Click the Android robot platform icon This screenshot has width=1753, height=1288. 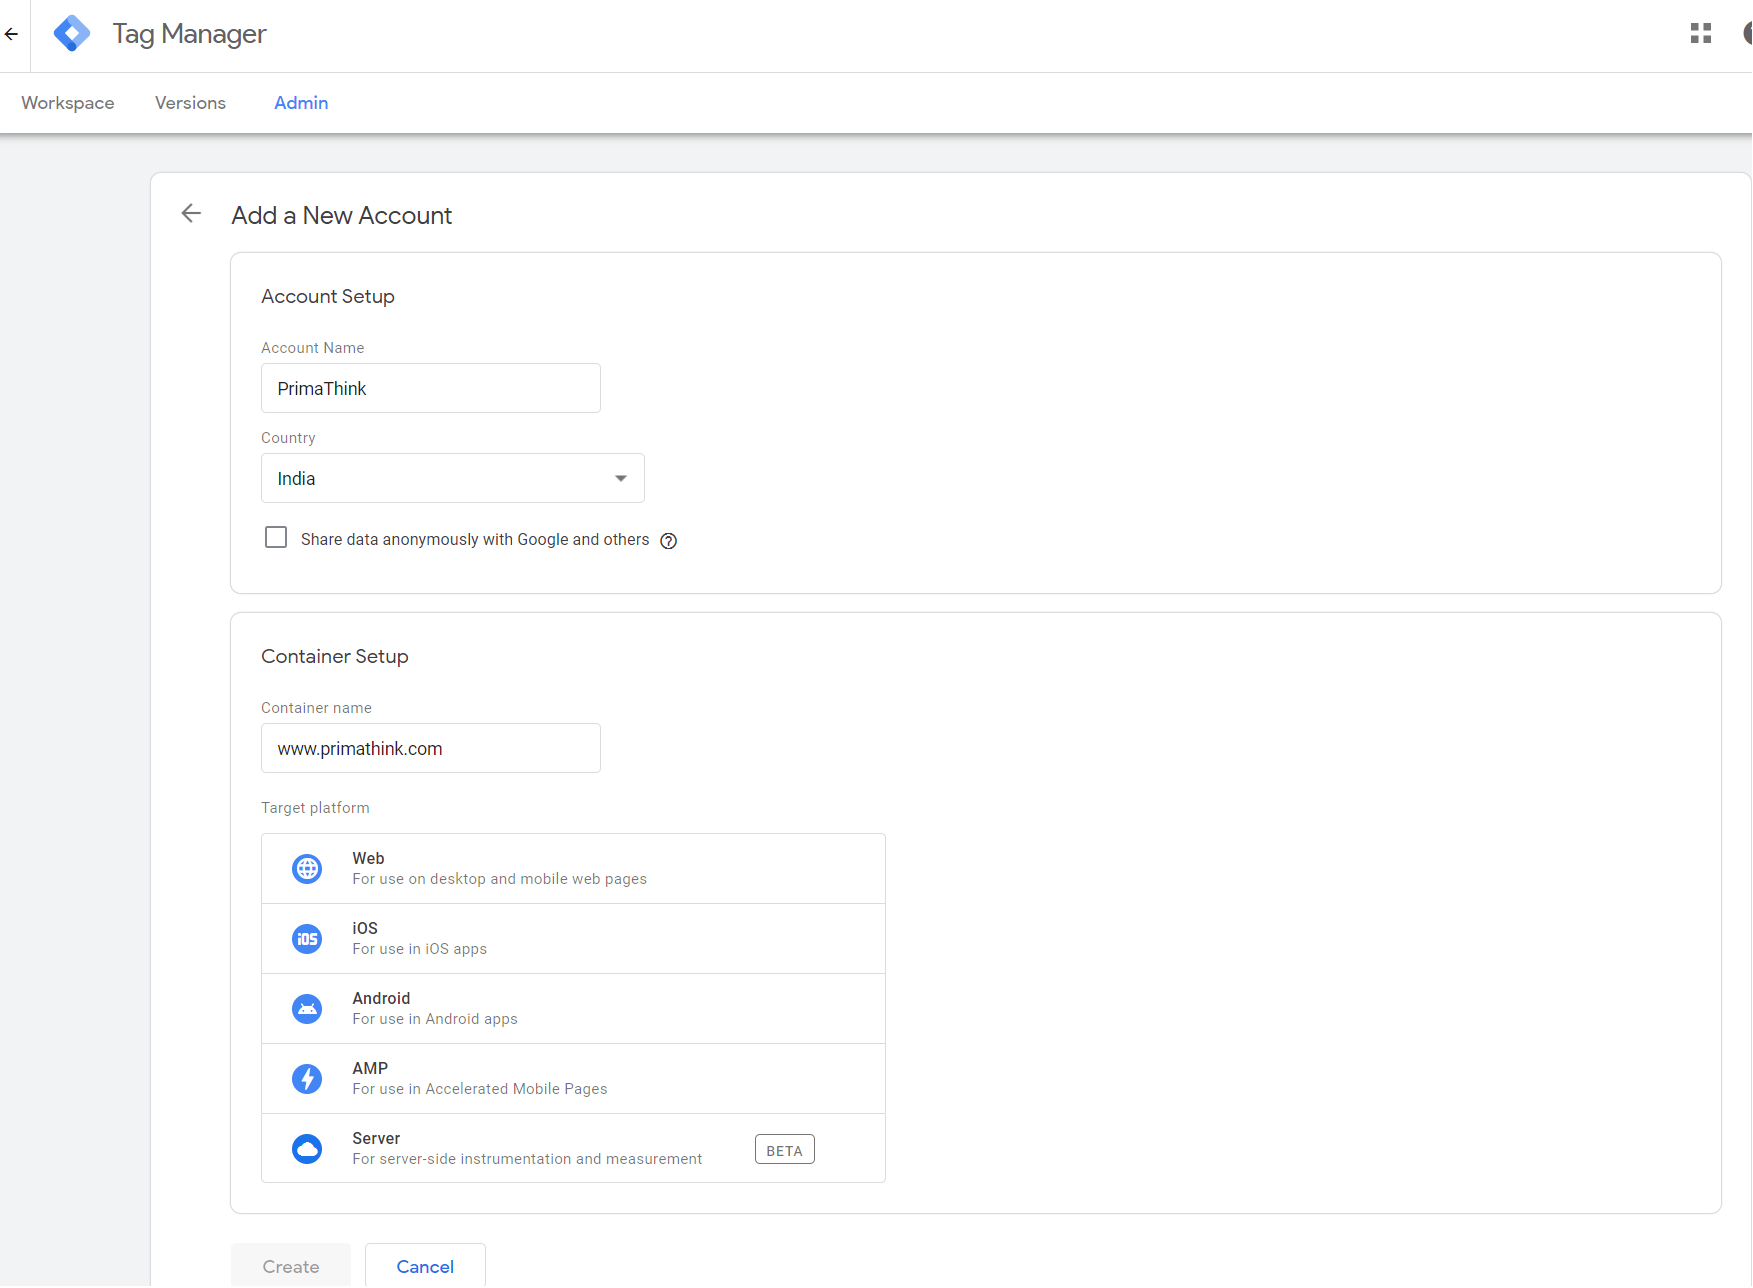[x=307, y=1009]
